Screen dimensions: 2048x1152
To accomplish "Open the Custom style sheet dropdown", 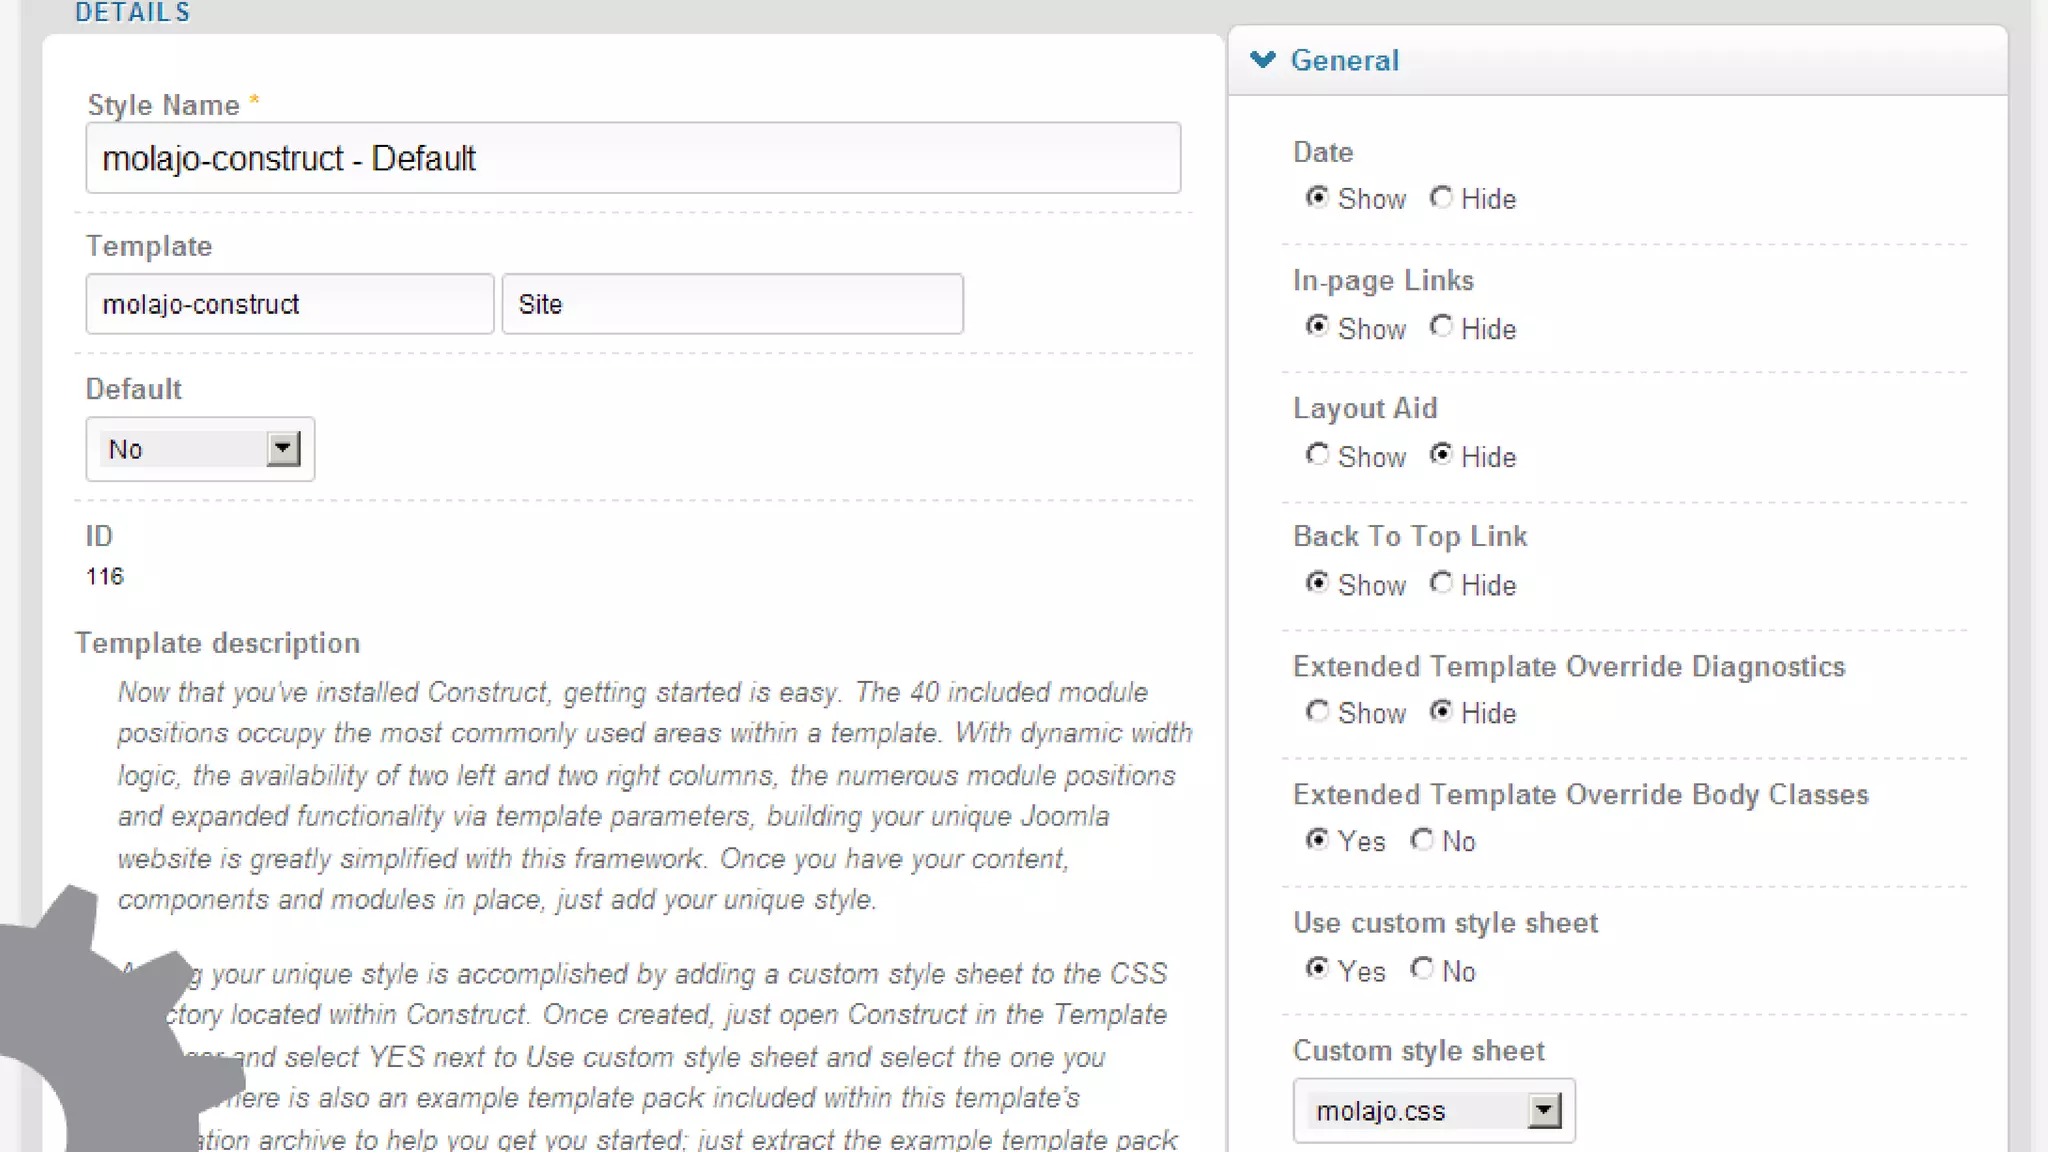I will [x=1433, y=1110].
